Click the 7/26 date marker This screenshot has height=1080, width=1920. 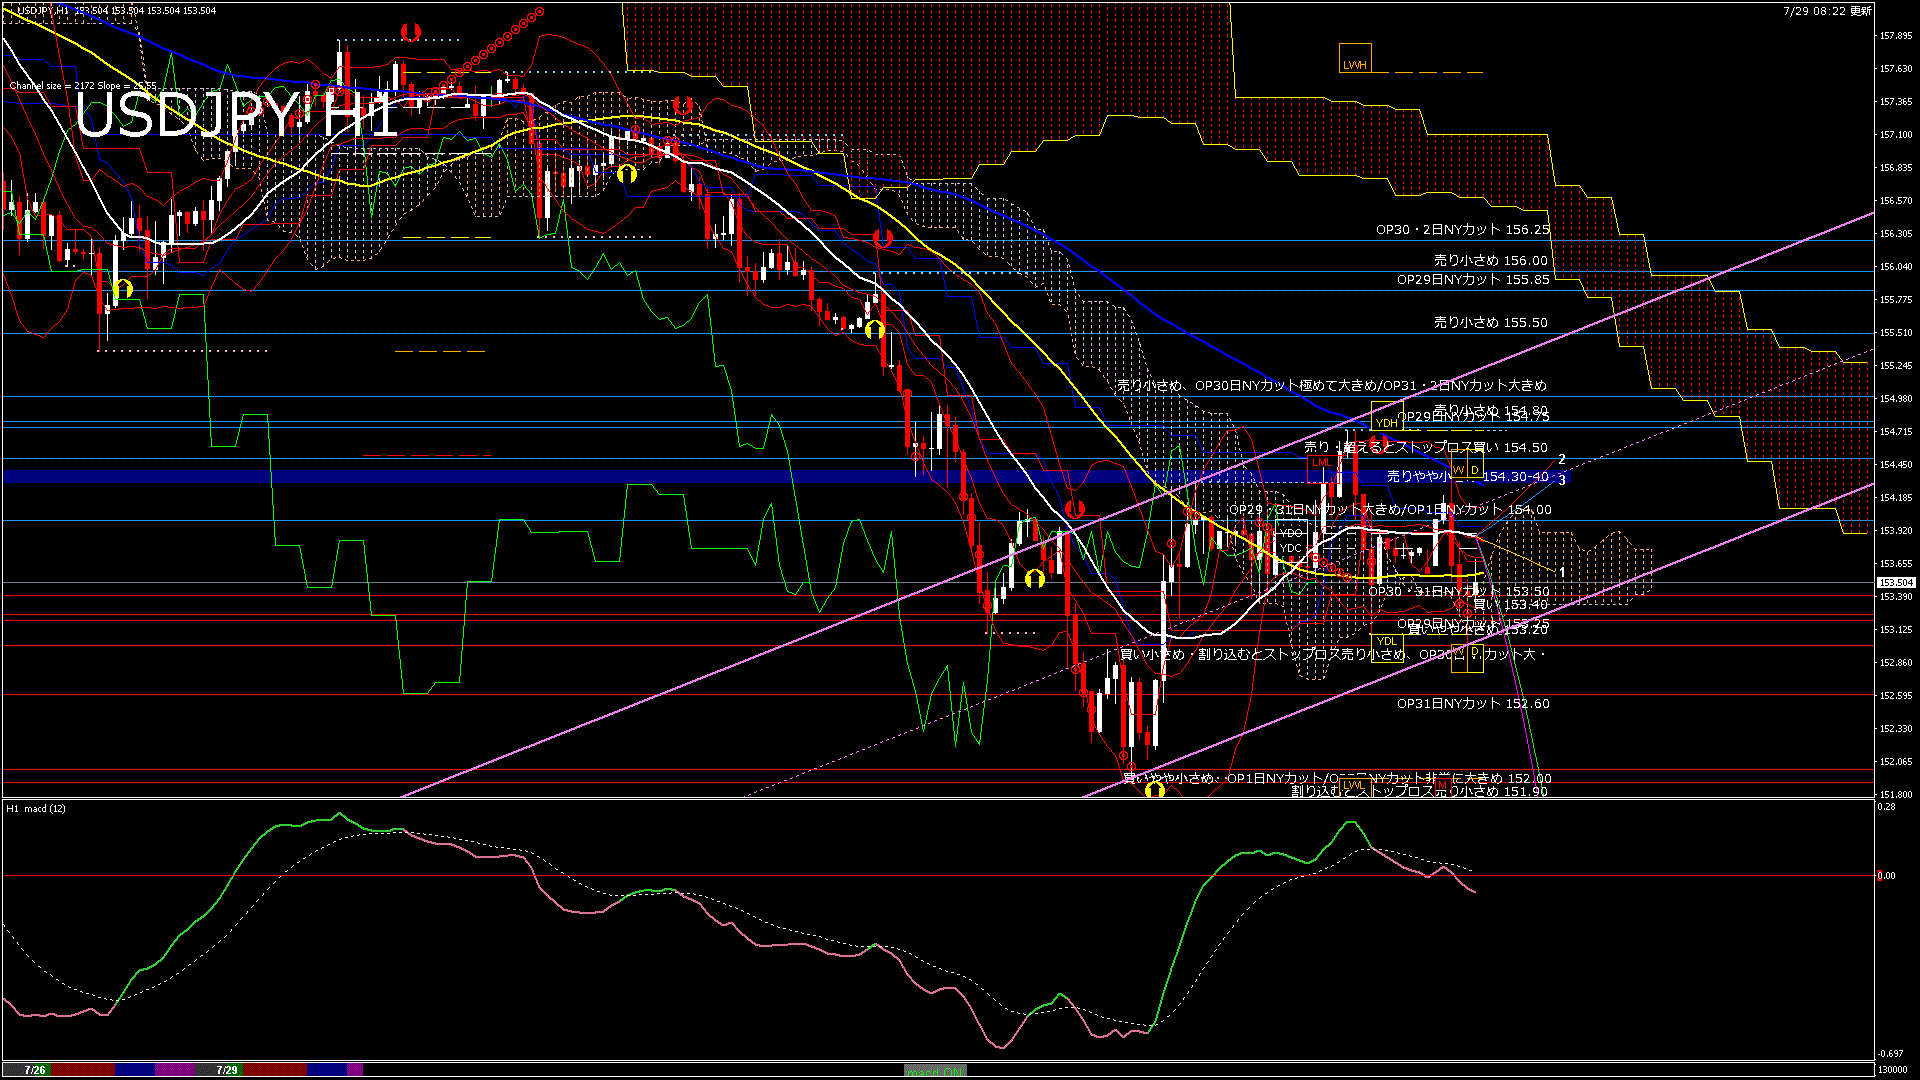[35, 1070]
